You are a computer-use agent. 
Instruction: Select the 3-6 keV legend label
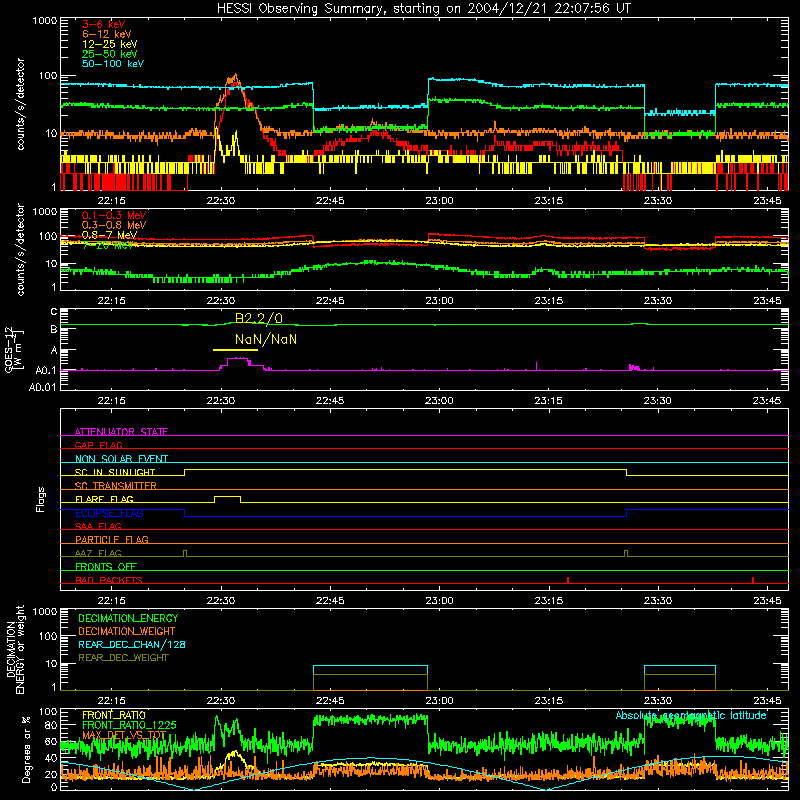coord(103,24)
